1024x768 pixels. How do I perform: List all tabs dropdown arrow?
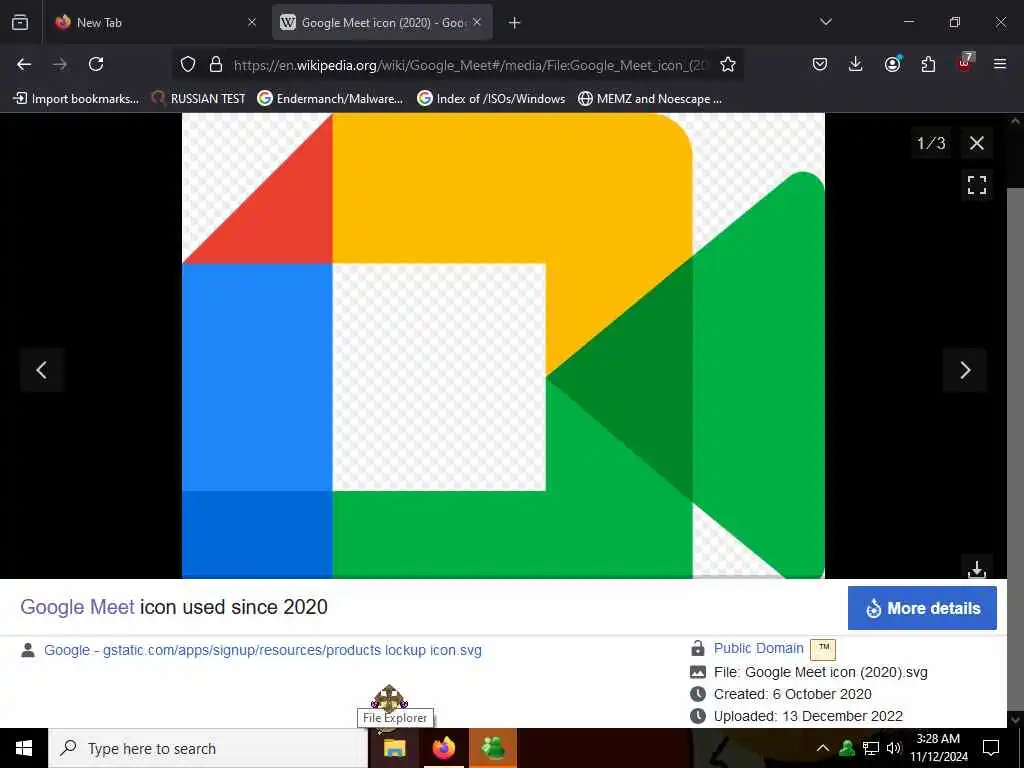click(x=825, y=22)
